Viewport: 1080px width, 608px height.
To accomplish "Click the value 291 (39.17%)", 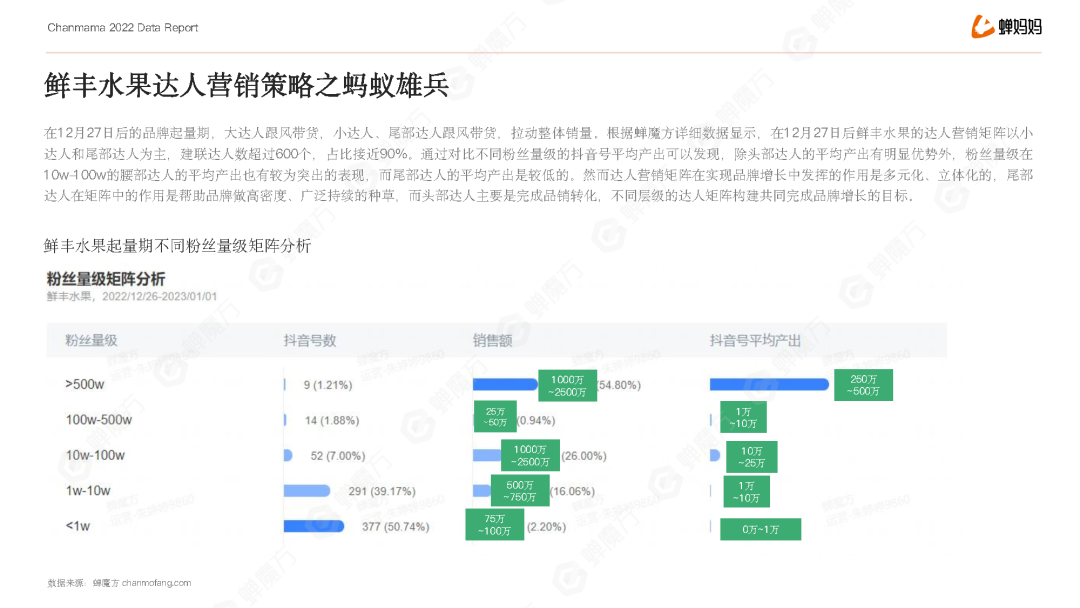I will tap(382, 491).
